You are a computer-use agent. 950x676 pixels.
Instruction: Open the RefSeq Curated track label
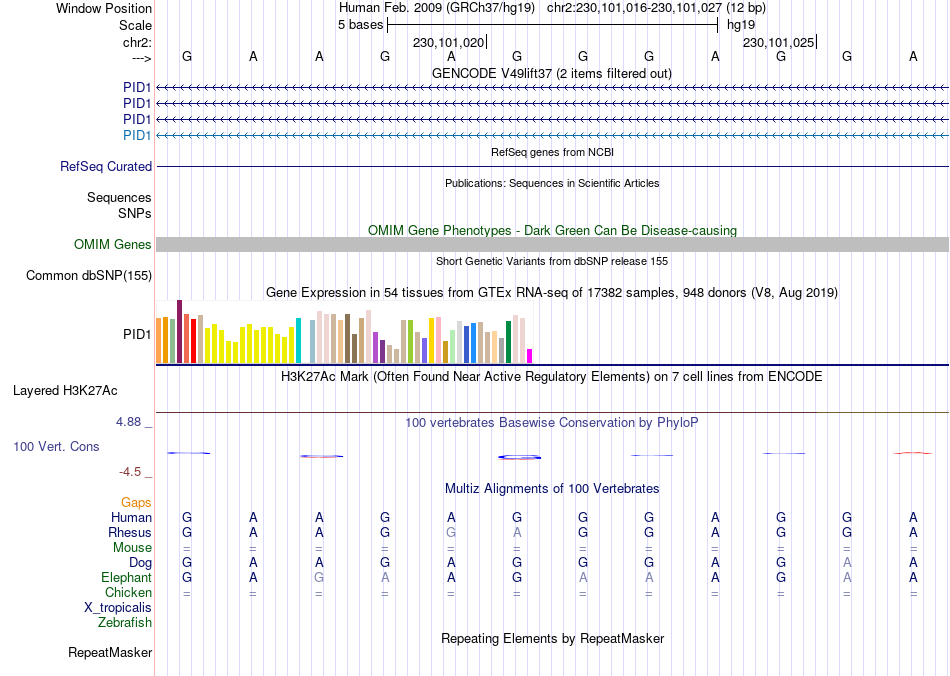(106, 166)
